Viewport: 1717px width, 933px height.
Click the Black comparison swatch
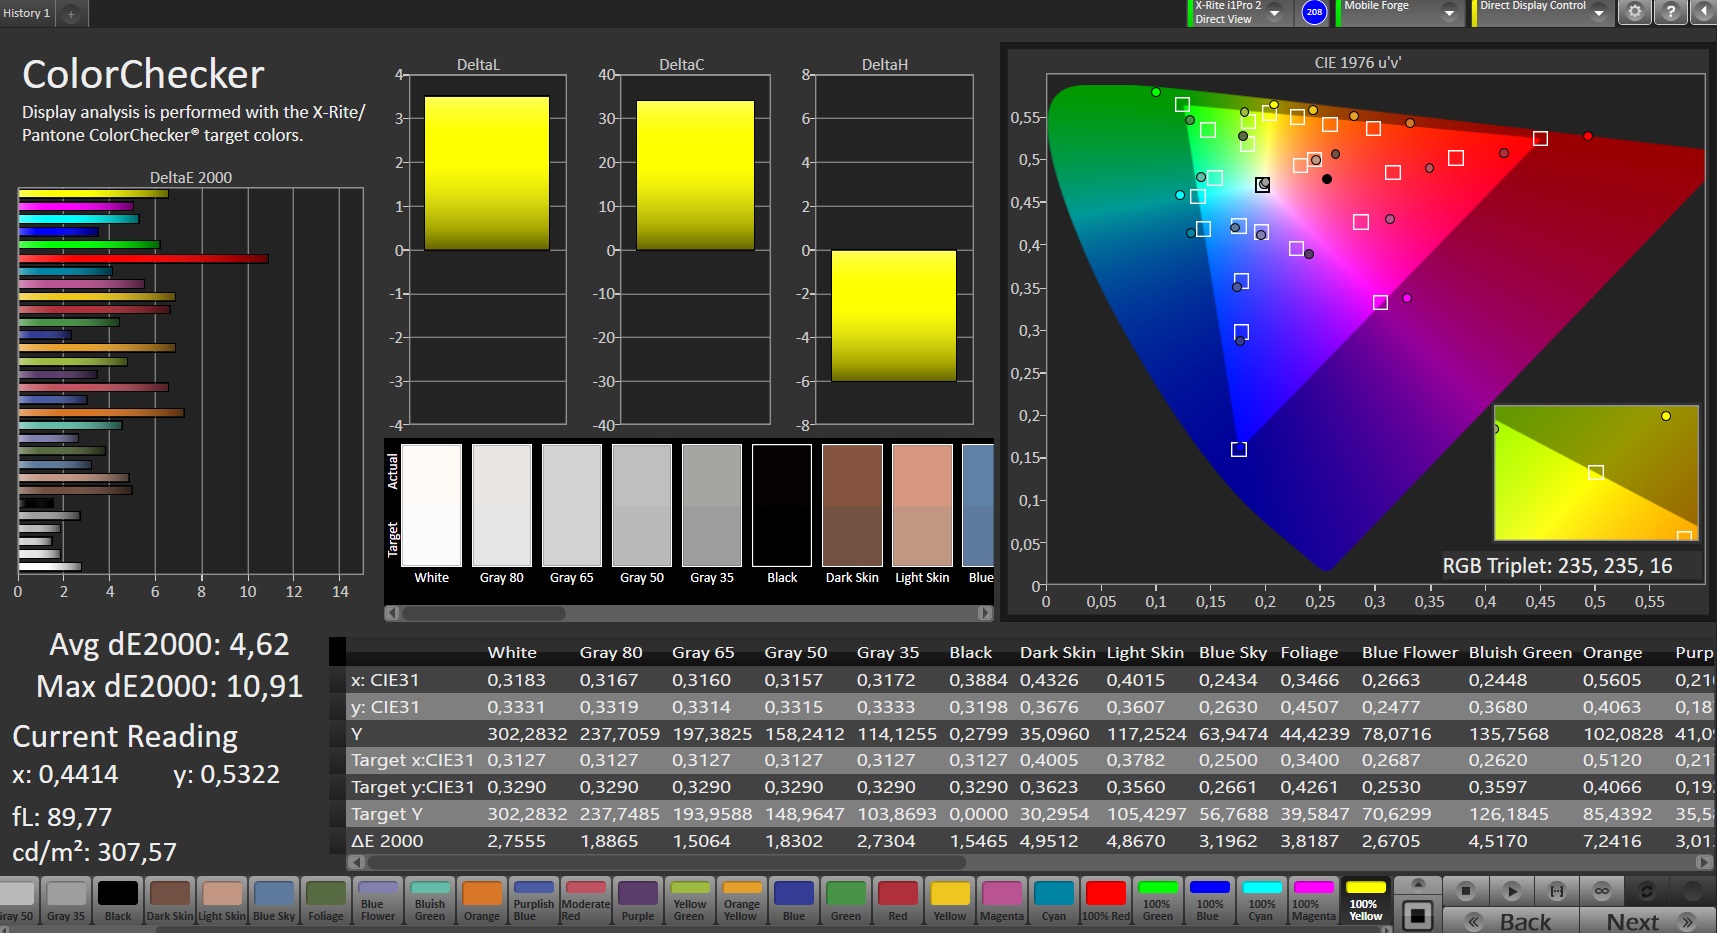tap(782, 505)
